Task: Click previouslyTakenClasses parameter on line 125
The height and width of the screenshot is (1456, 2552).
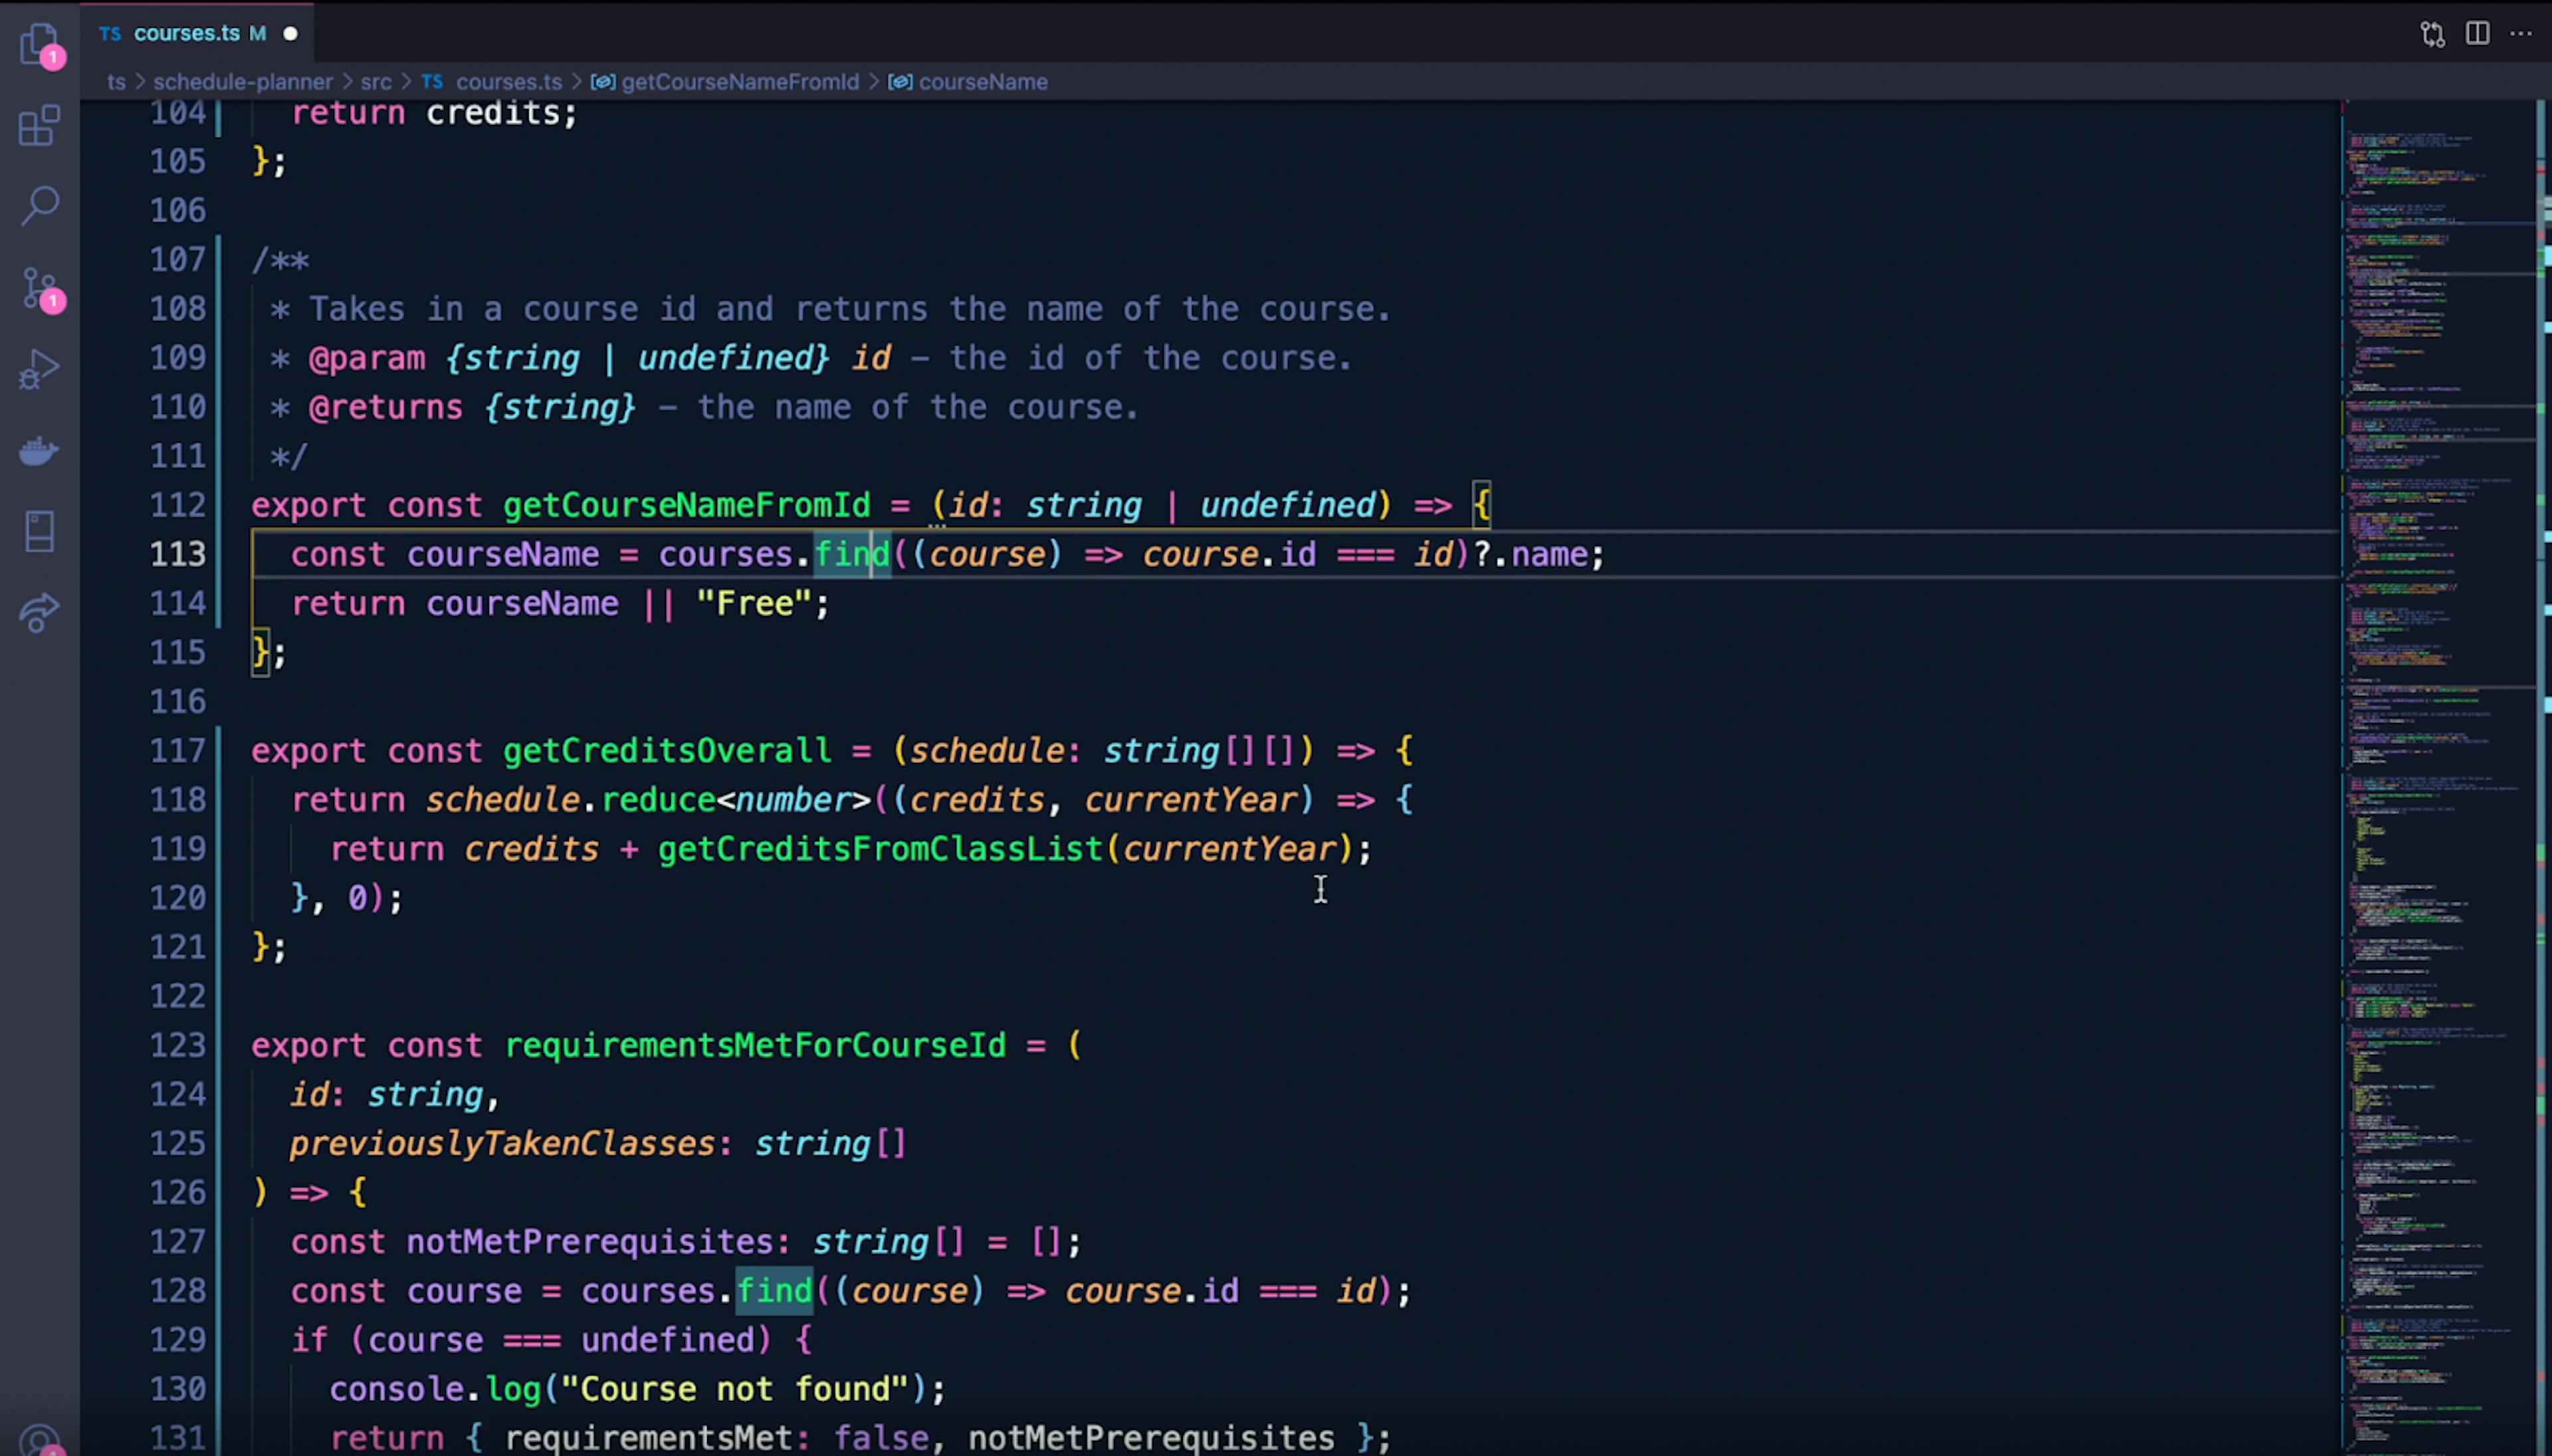Action: click(503, 1143)
